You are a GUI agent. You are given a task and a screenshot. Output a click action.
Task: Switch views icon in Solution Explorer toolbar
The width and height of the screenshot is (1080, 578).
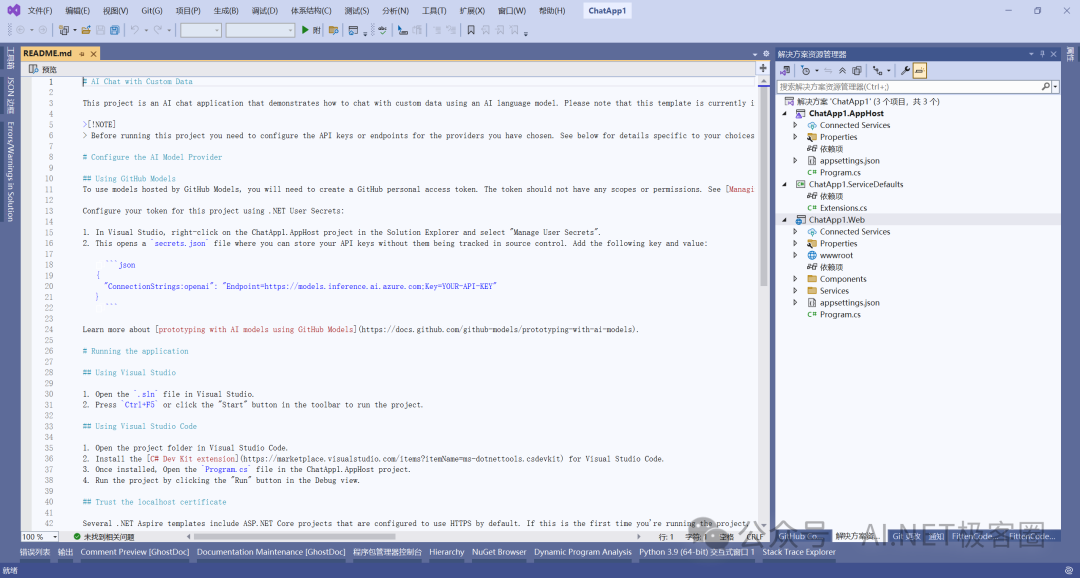point(785,70)
